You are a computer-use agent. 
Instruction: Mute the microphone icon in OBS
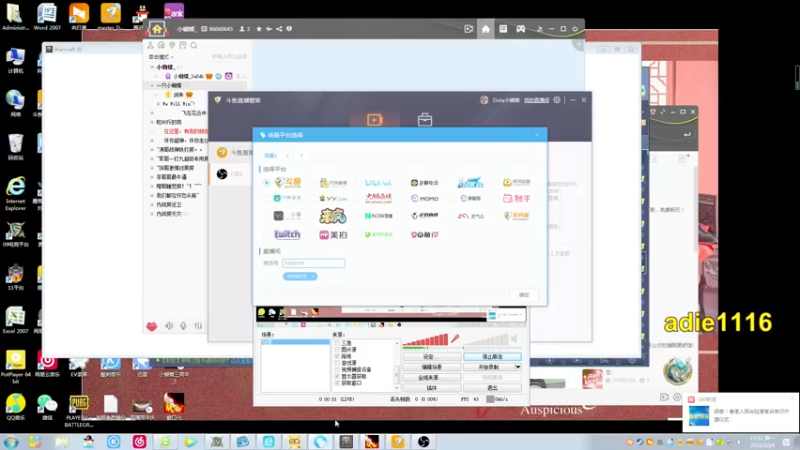pos(455,339)
